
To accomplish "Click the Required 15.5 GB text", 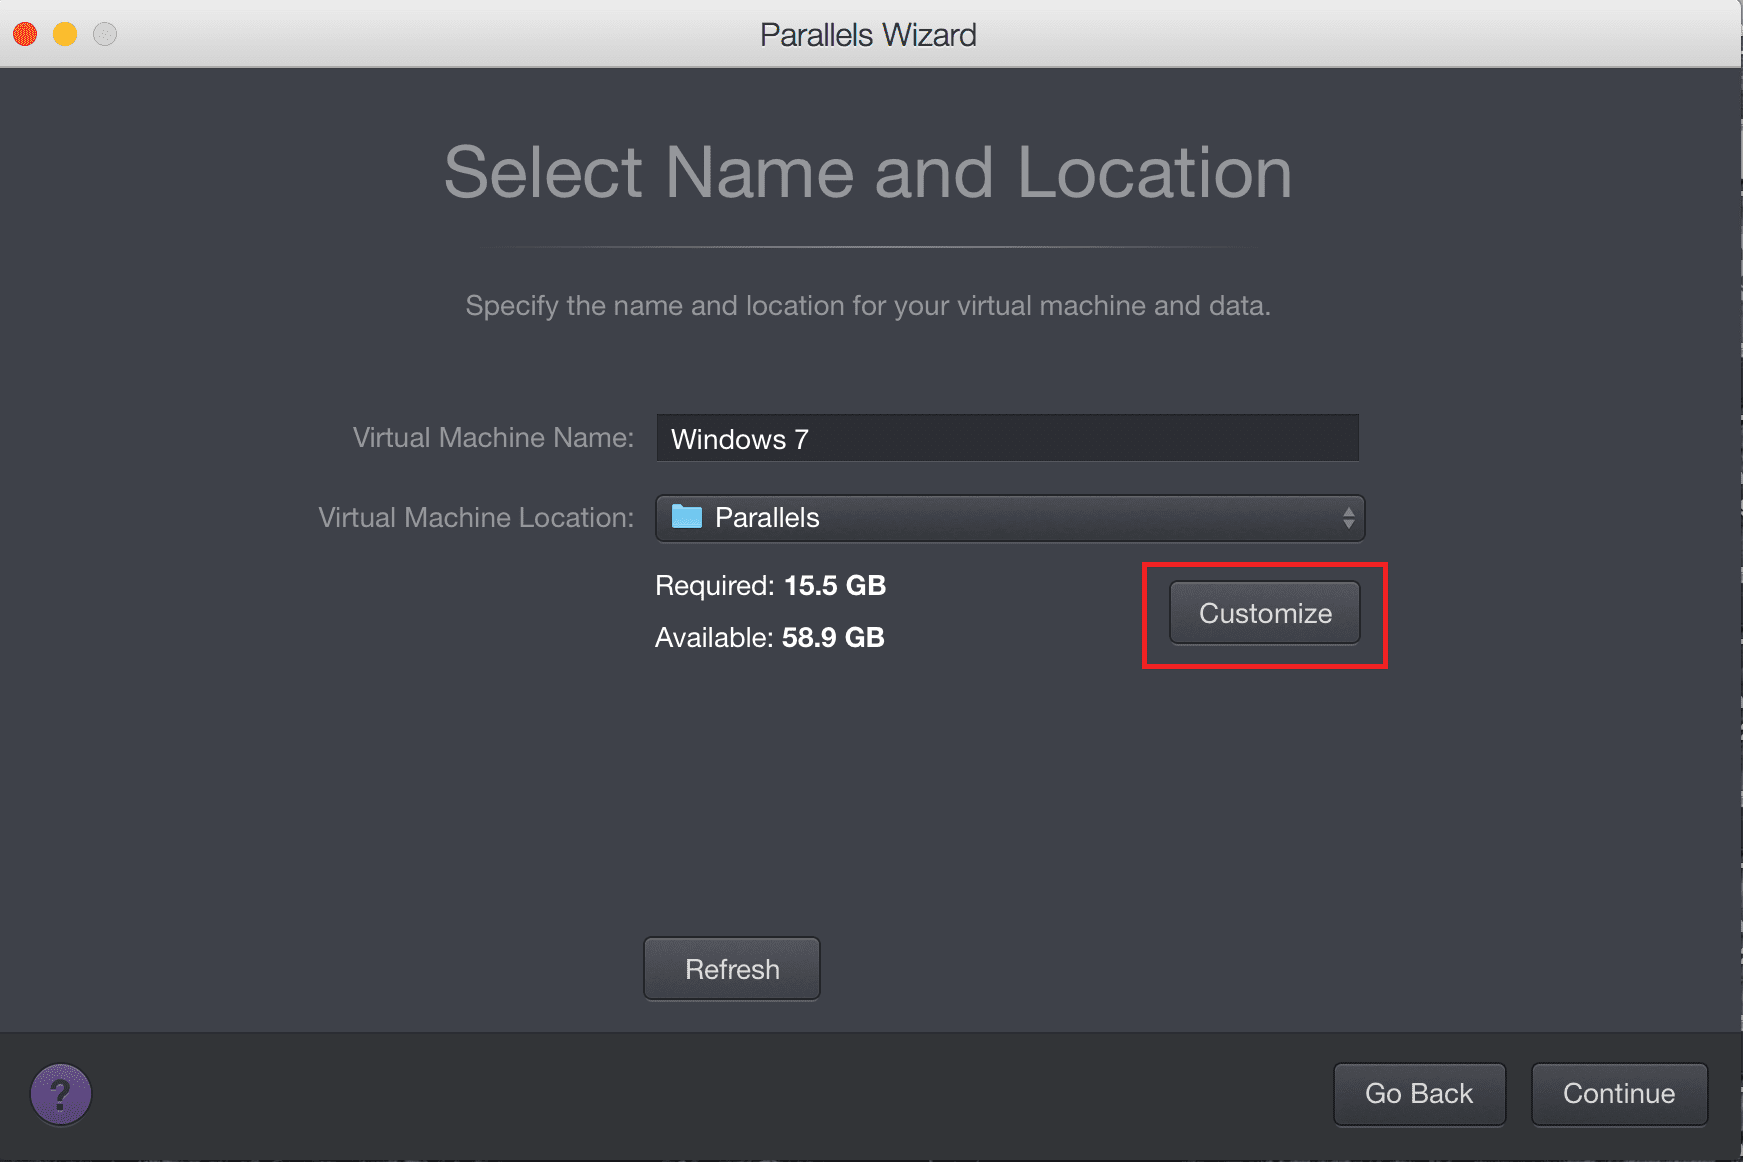I will click(770, 586).
